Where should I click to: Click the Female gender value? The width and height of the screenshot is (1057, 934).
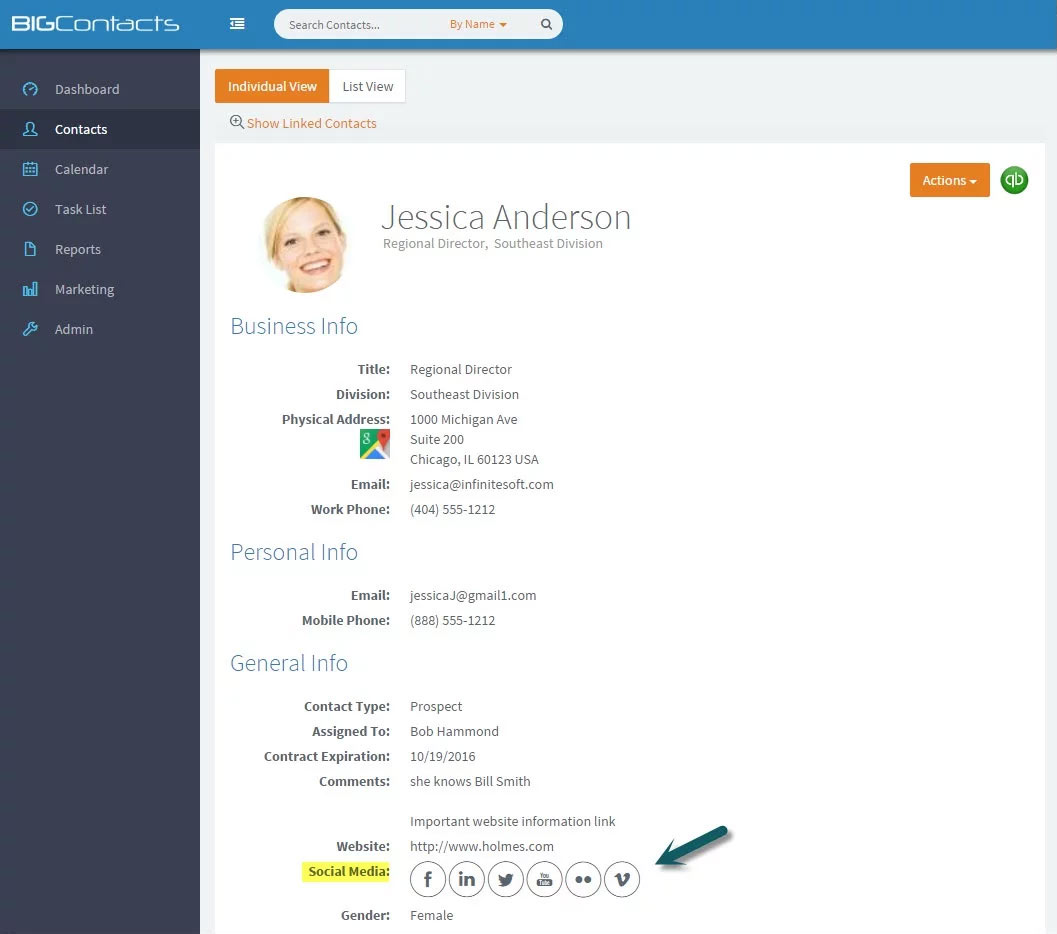point(431,916)
